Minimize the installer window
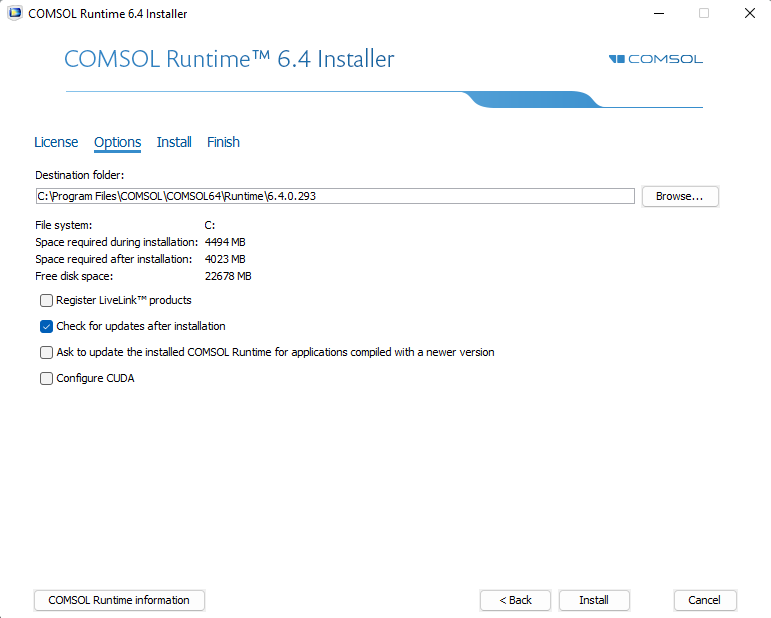 tap(658, 14)
